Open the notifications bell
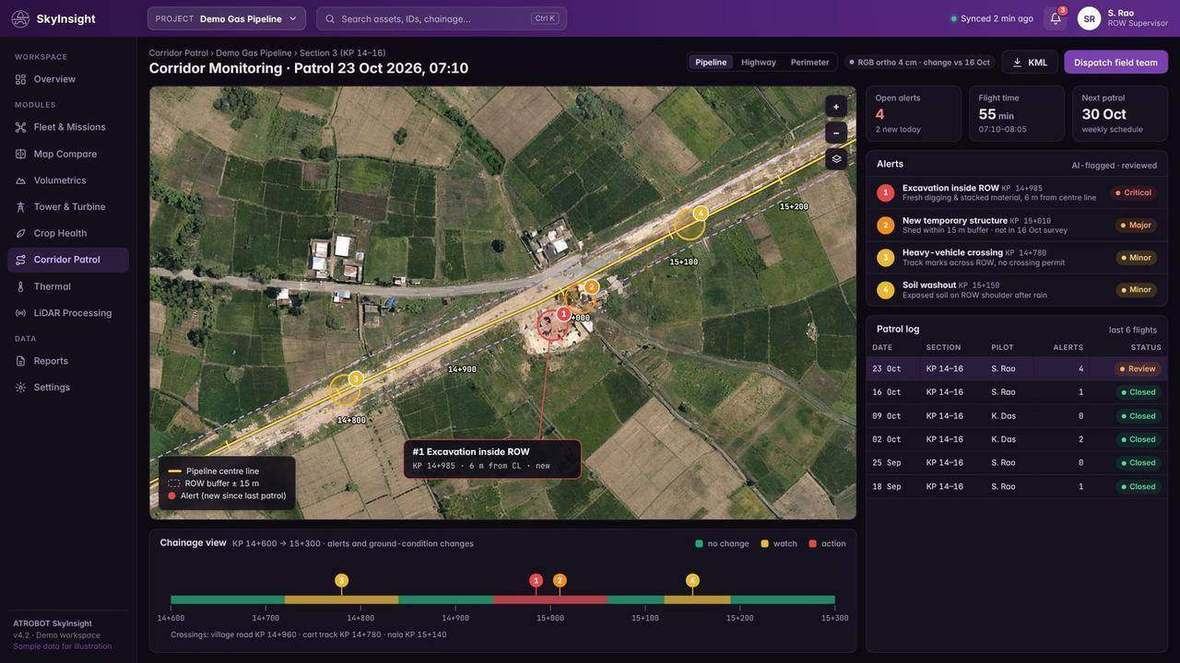 click(1055, 19)
